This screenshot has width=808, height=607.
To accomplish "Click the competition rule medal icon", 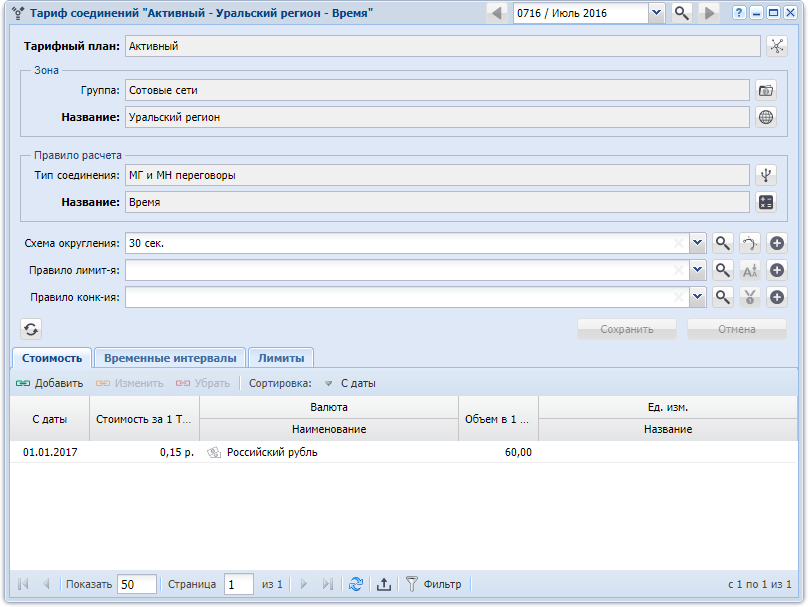I will tap(750, 297).
